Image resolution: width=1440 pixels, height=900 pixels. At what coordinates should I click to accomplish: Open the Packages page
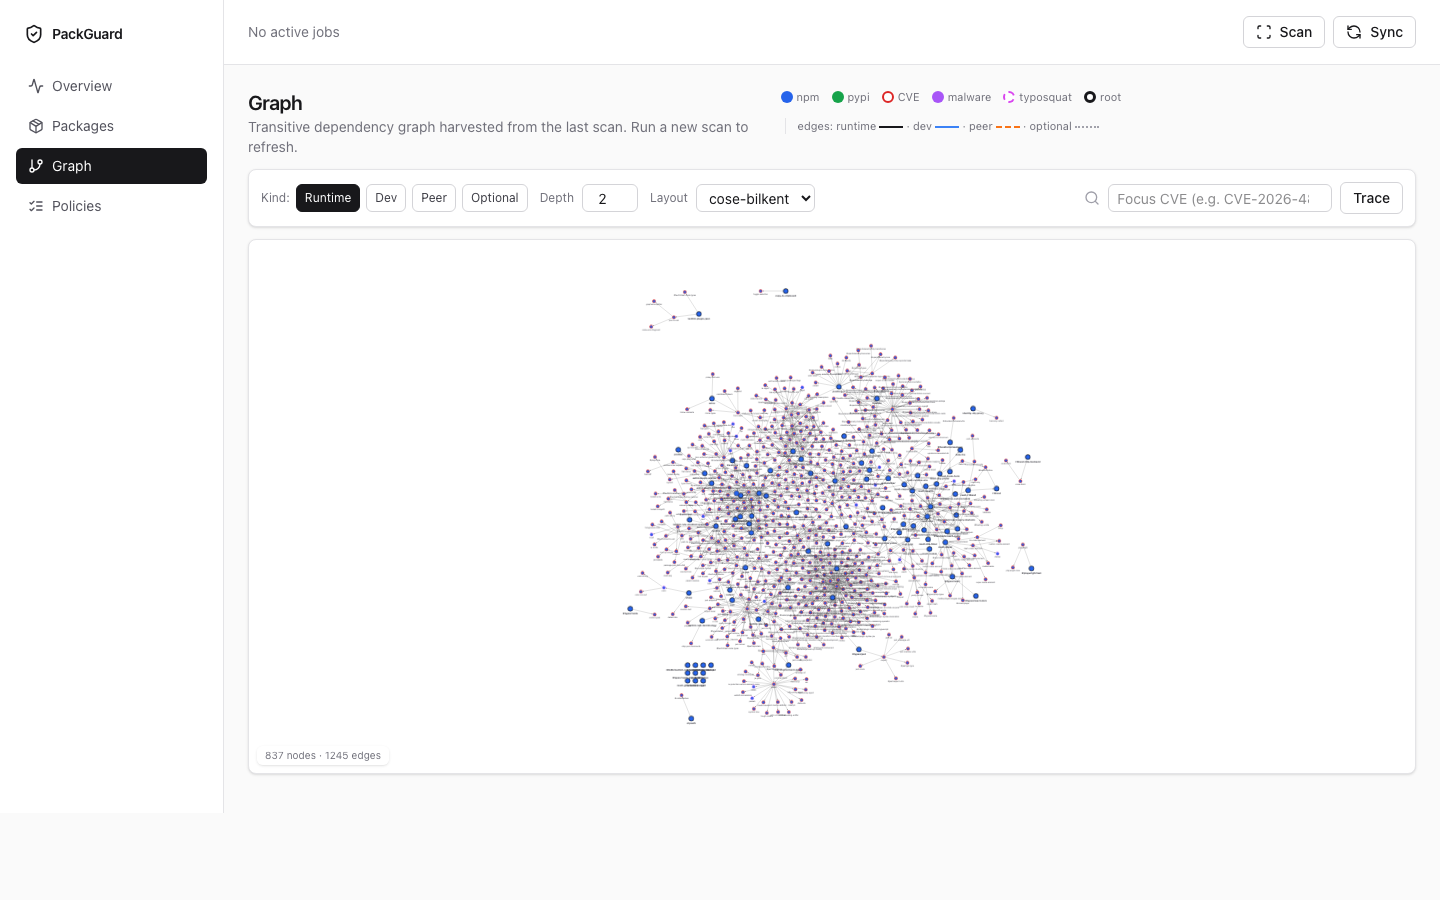tap(83, 126)
